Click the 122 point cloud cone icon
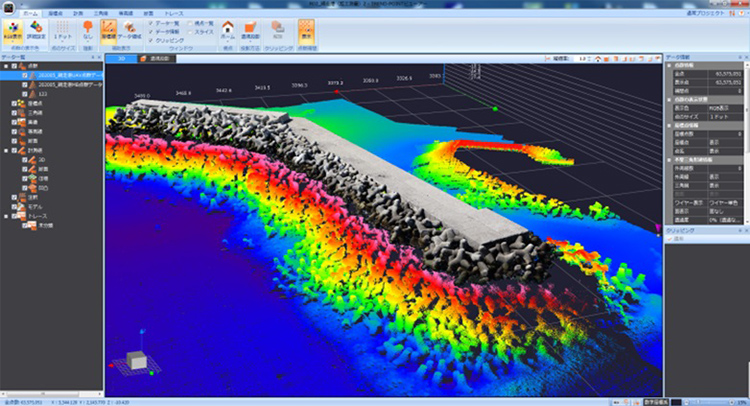The width and height of the screenshot is (750, 406). [x=32, y=94]
